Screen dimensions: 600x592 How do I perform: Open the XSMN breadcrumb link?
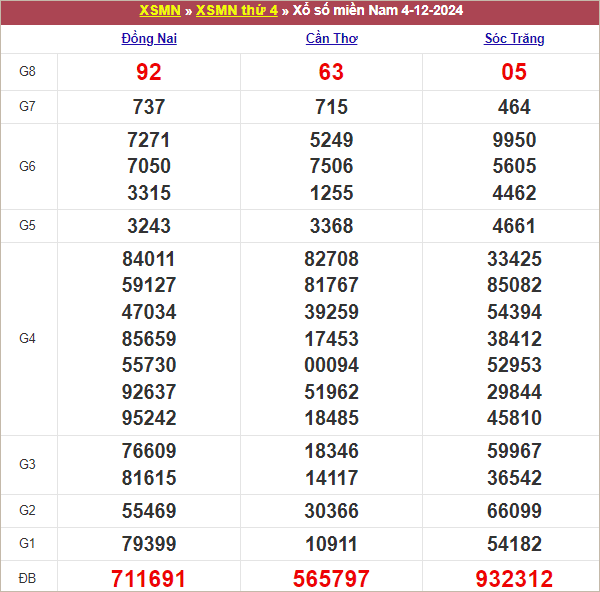160,10
